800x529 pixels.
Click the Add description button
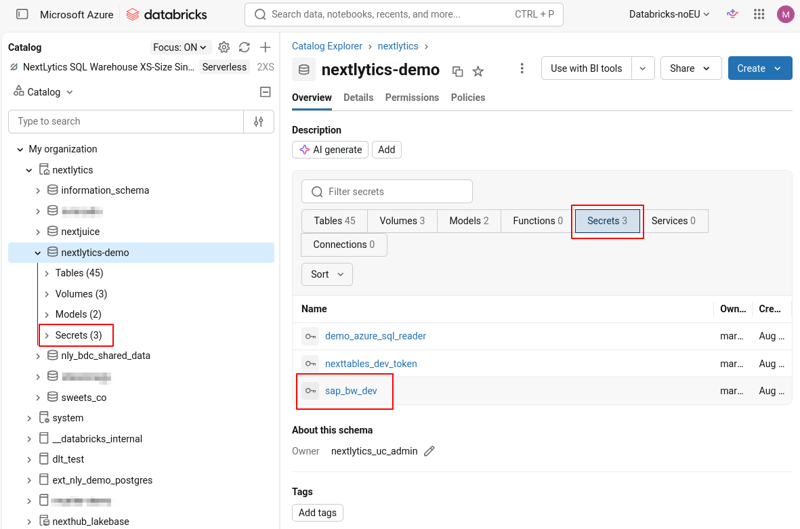[387, 150]
